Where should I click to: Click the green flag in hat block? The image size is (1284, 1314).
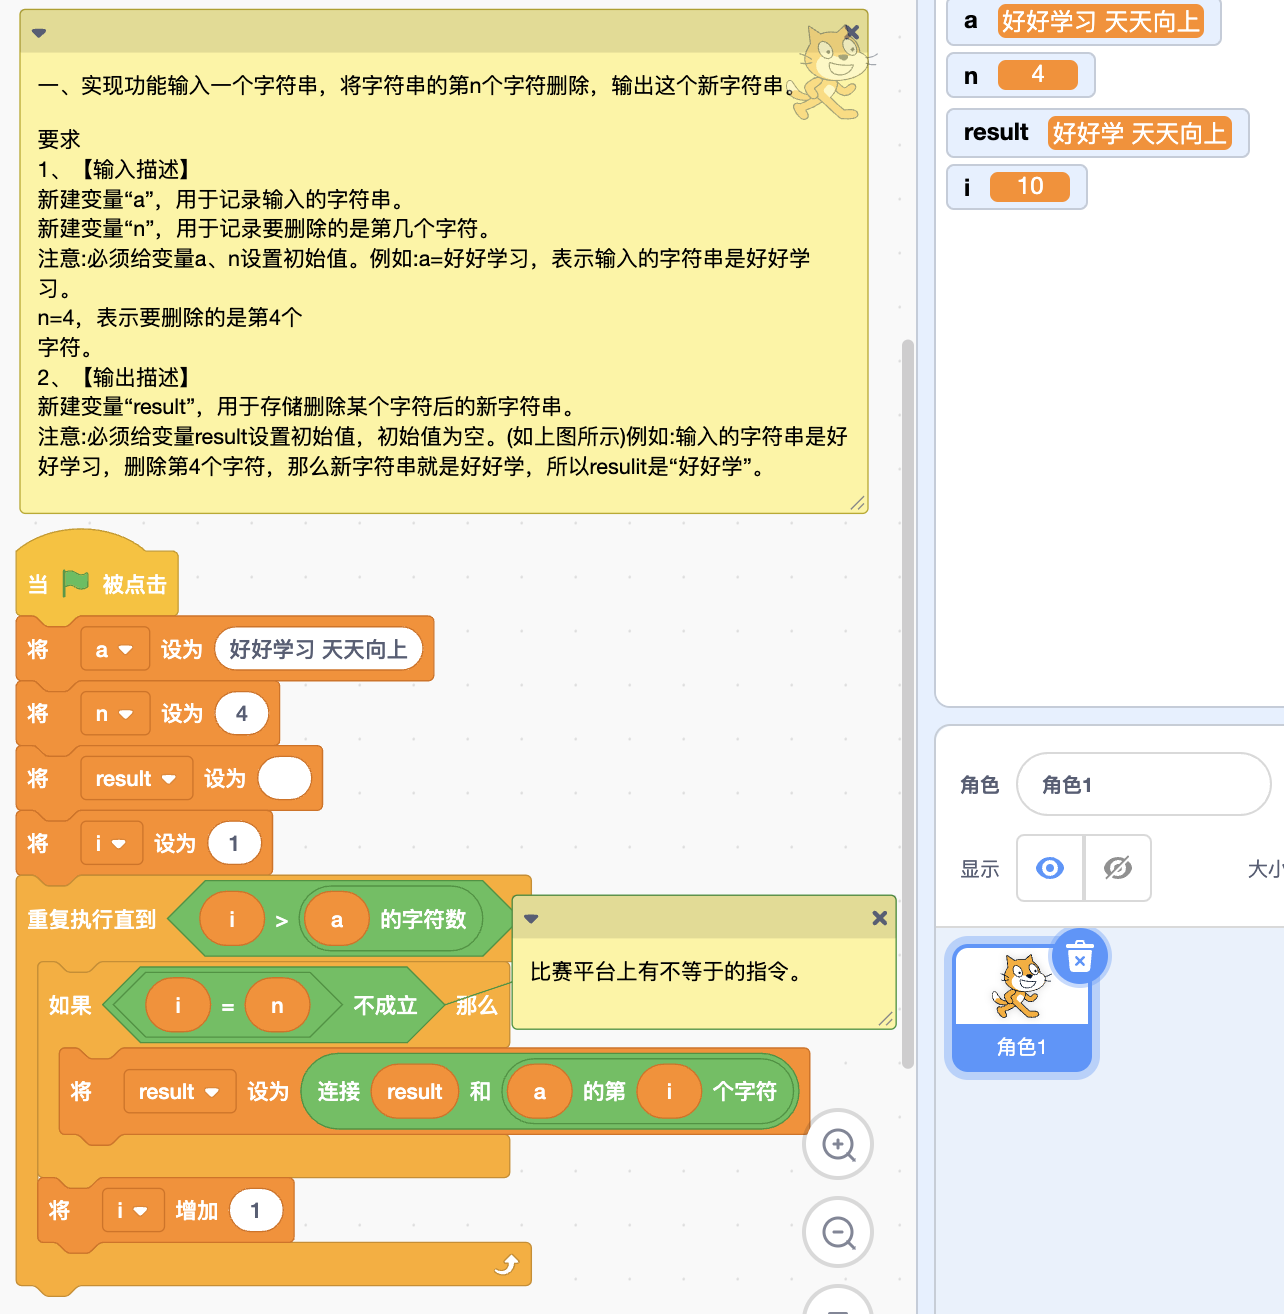pyautogui.click(x=76, y=582)
